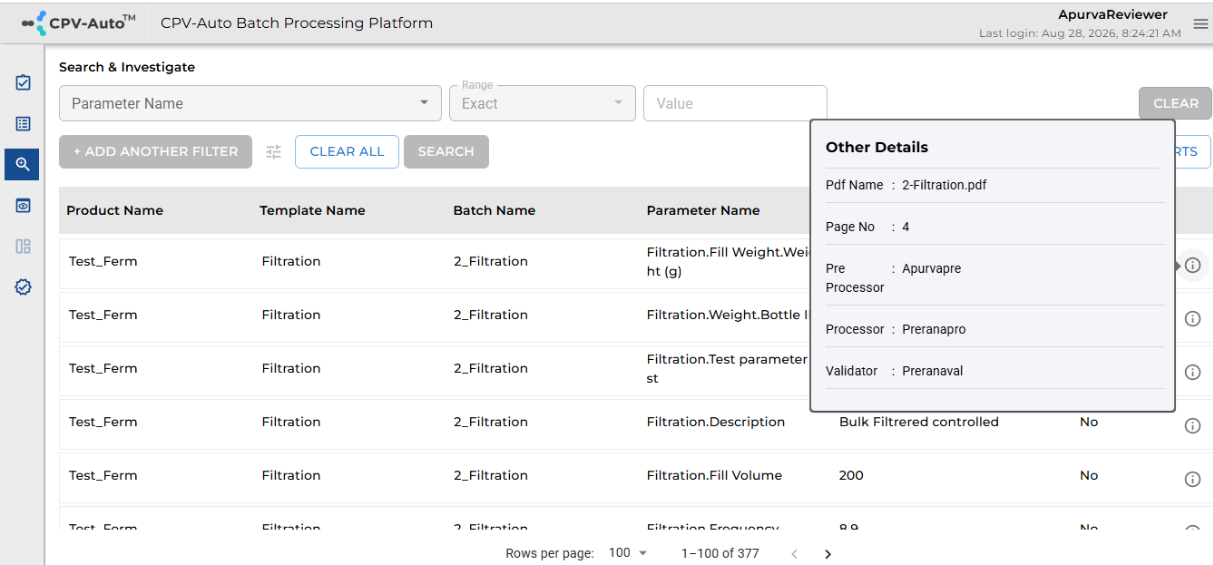The width and height of the screenshot is (1213, 565).
Task: Click the Last login timestamp text
Action: pos(1080,33)
